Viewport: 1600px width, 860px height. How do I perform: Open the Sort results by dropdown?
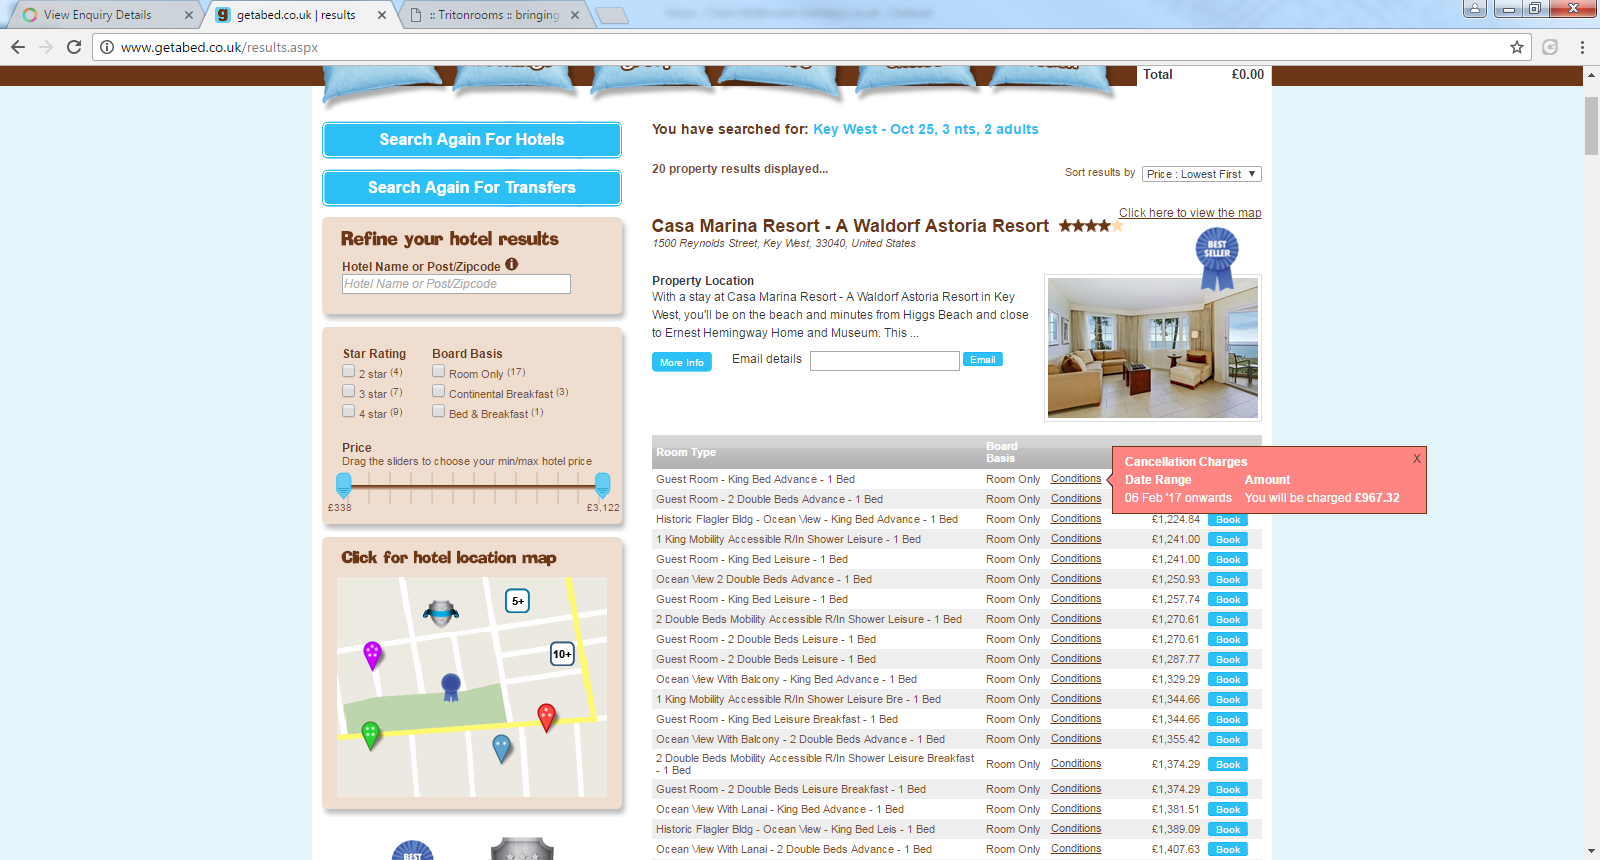(1202, 174)
